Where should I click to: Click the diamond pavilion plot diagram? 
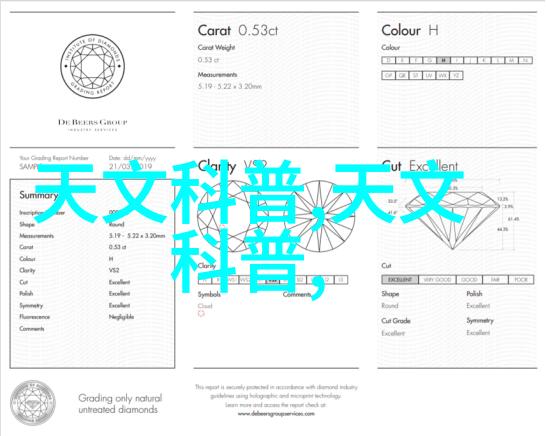pos(319,216)
